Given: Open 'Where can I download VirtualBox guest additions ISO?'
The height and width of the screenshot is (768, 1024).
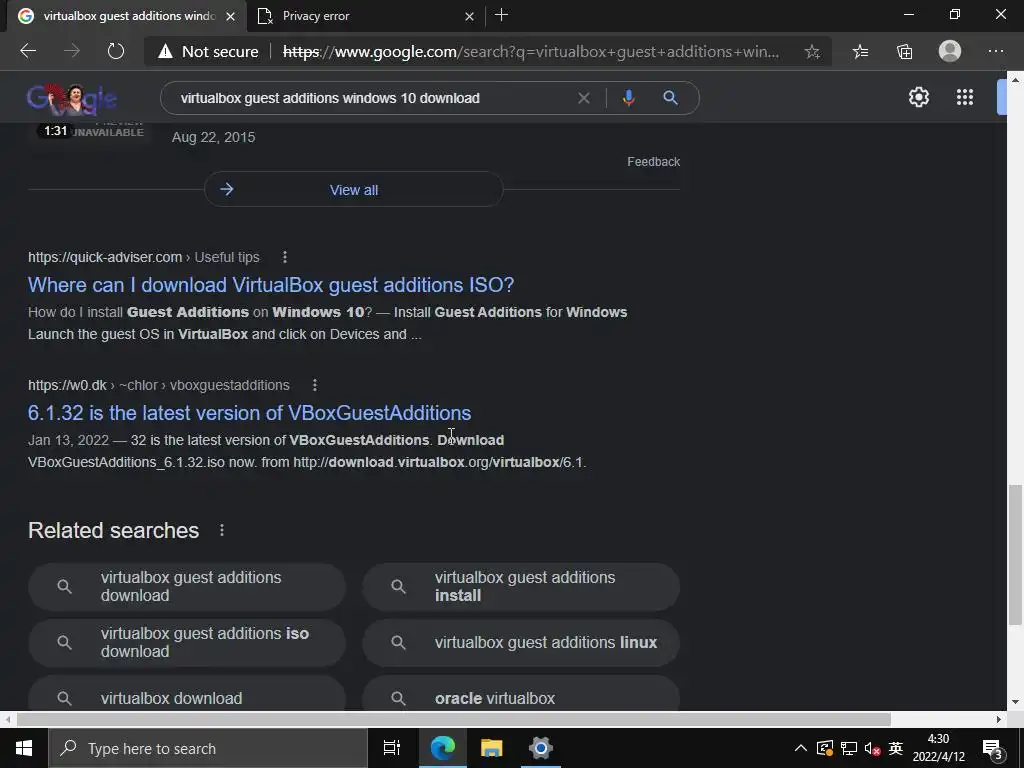Looking at the screenshot, I should [x=271, y=285].
